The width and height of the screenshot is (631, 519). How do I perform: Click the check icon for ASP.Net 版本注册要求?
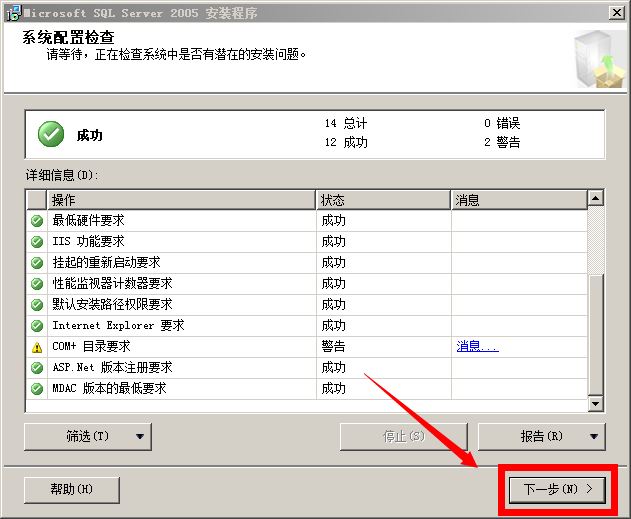[x=37, y=368]
